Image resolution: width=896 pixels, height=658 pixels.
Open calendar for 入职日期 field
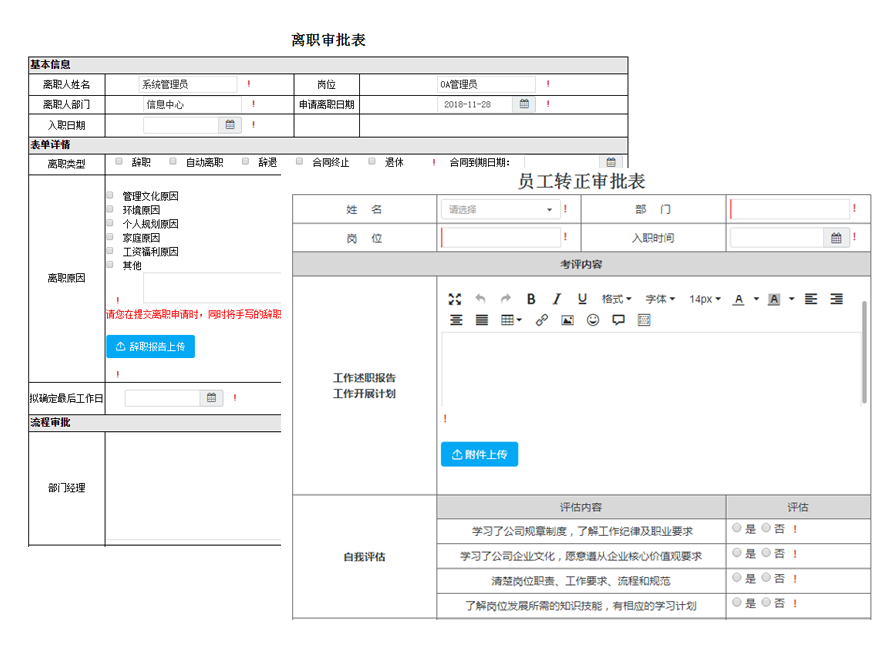click(x=230, y=125)
